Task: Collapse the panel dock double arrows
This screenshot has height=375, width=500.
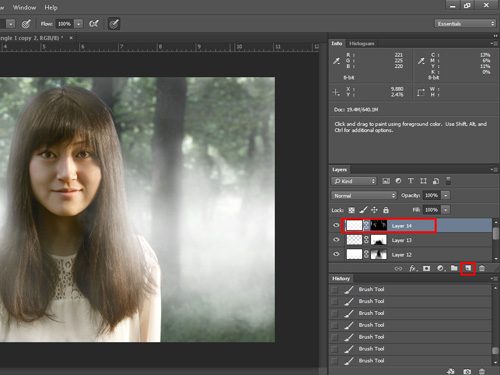Action: 495,36
